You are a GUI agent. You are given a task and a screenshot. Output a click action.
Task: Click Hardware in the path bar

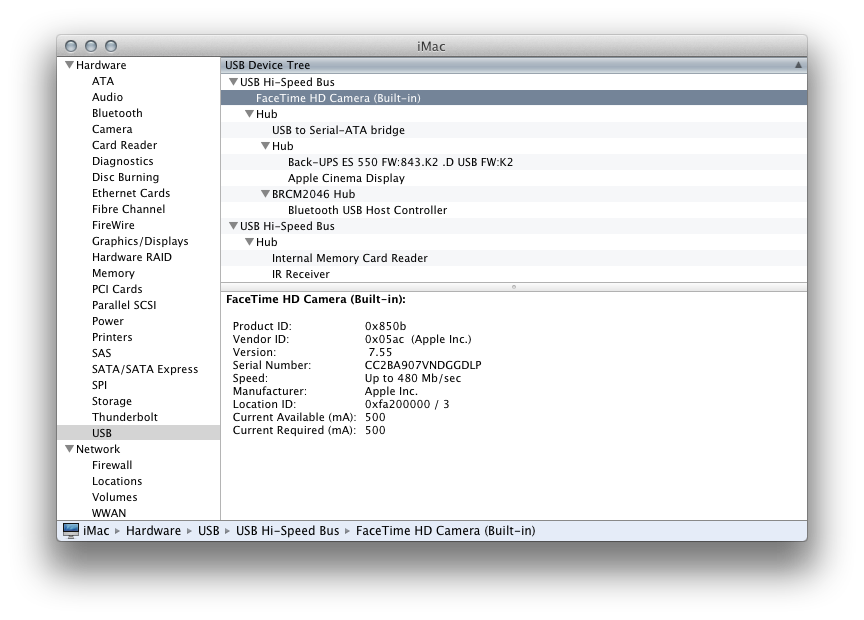pyautogui.click(x=154, y=531)
